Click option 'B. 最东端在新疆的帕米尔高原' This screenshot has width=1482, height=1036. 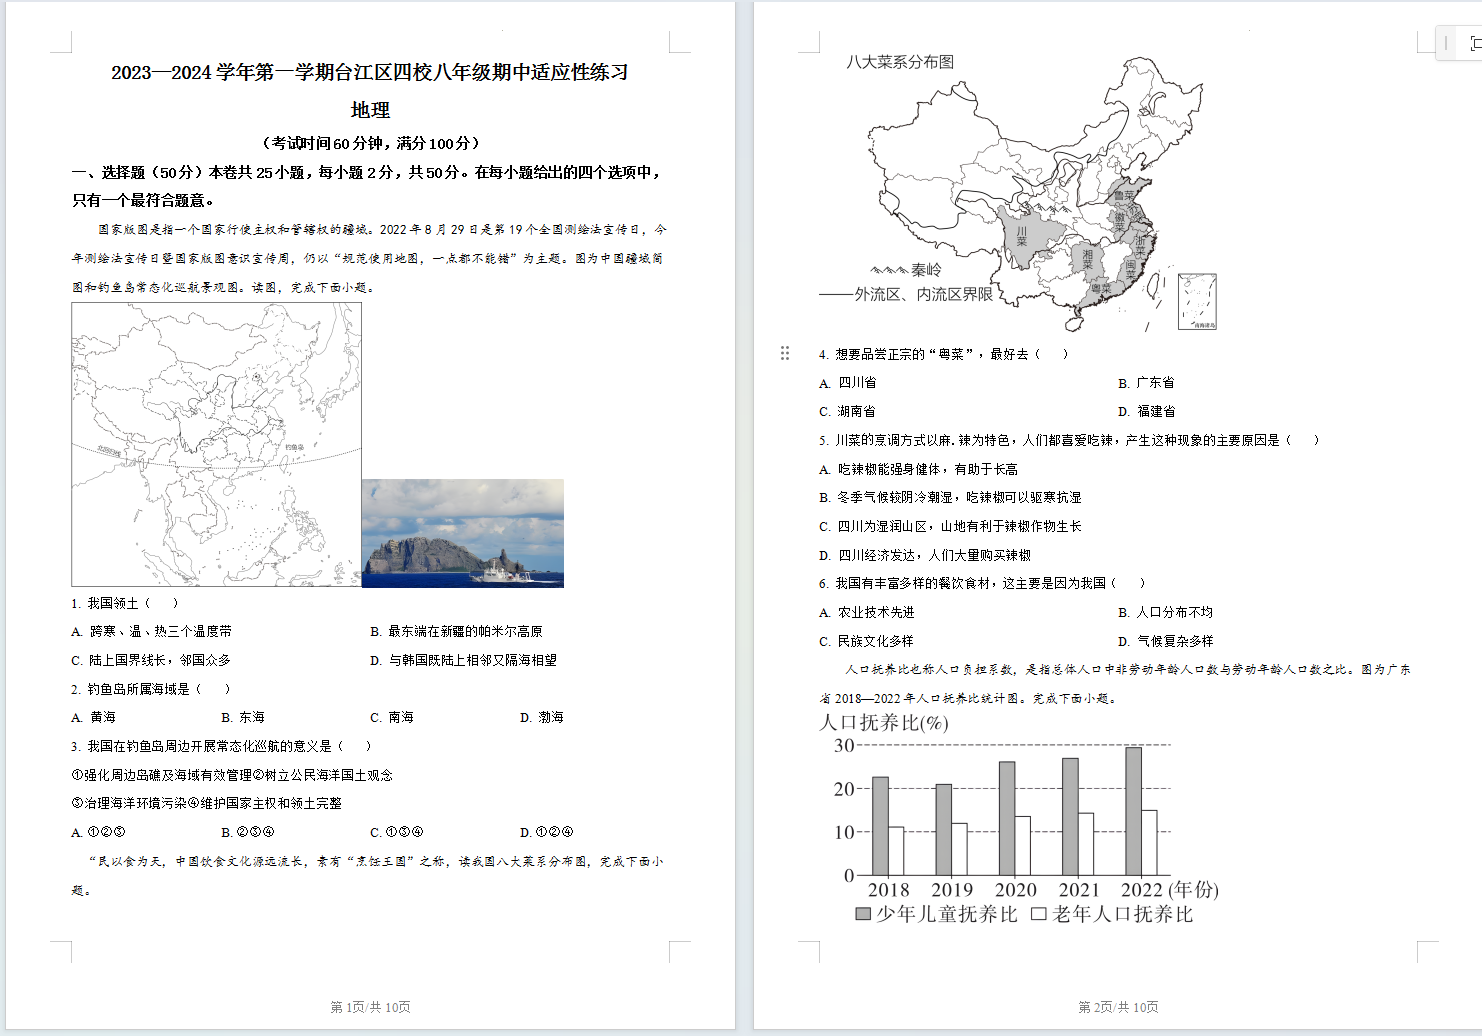click(x=456, y=631)
